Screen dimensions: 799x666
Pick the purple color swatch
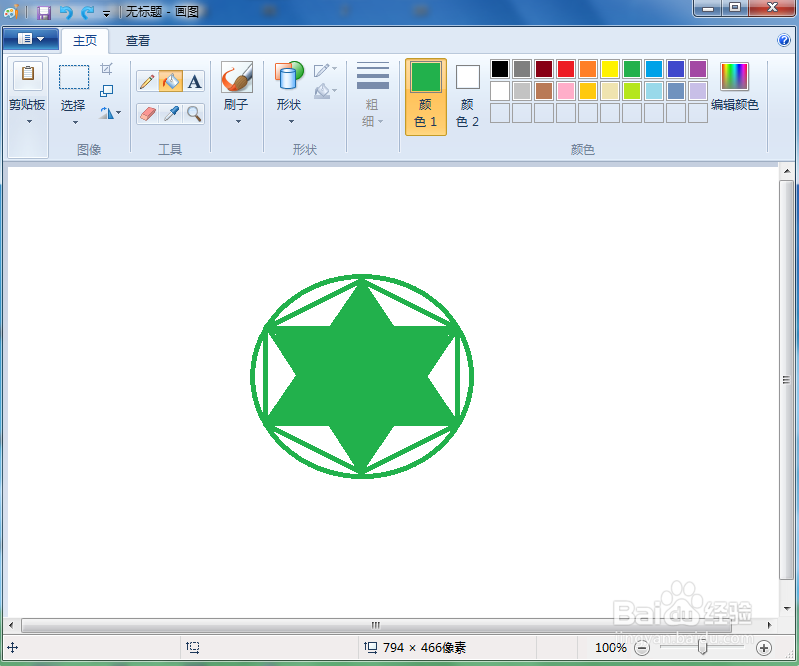tap(698, 69)
